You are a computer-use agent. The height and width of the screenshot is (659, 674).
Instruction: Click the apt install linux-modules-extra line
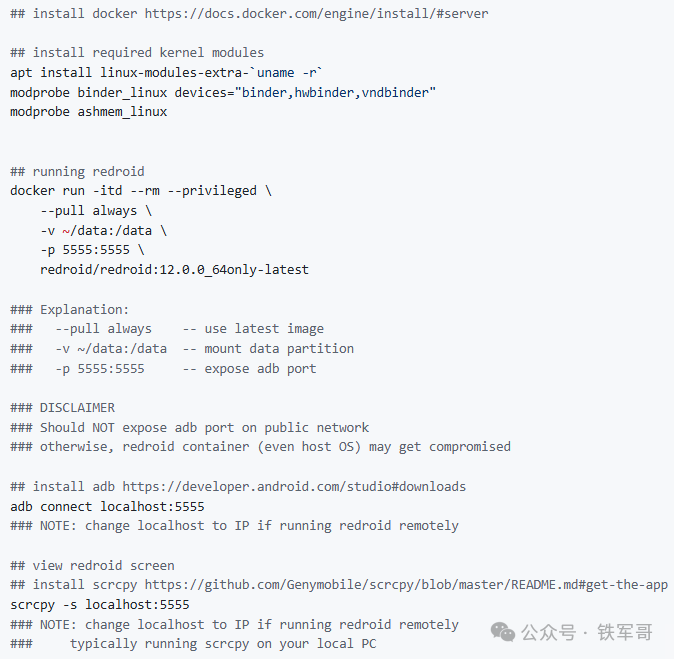click(166, 73)
